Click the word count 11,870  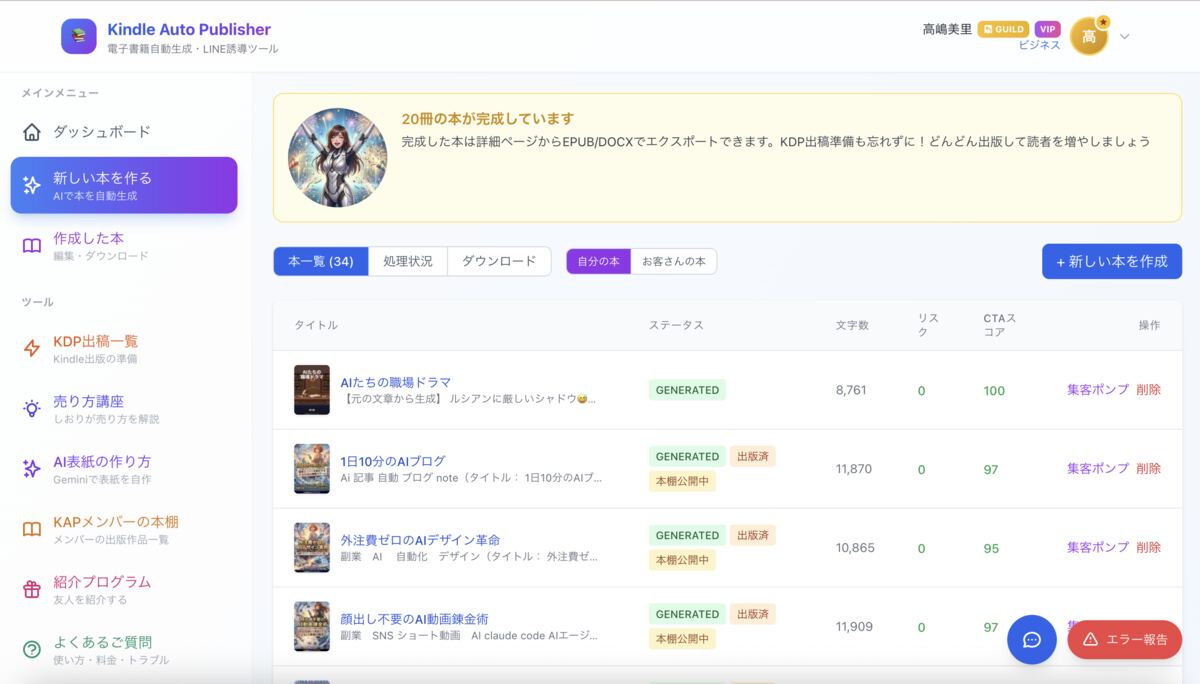click(854, 468)
